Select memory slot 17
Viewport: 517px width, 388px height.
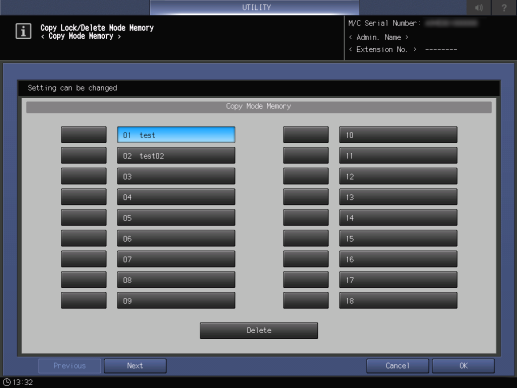click(398, 280)
